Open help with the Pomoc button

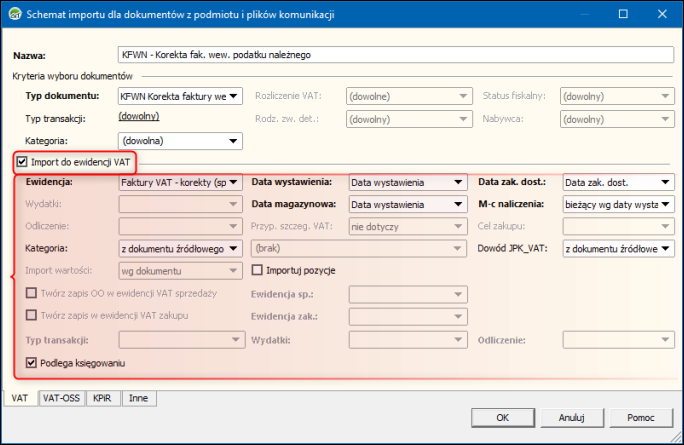pyautogui.click(x=641, y=418)
